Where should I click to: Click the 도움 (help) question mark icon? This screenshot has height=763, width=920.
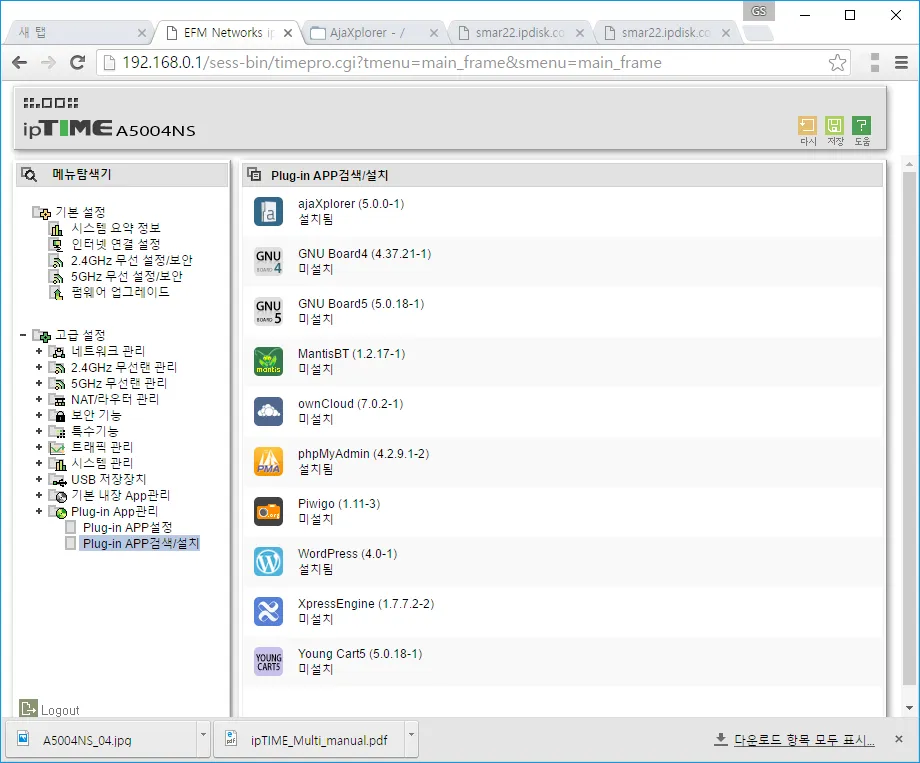(x=861, y=126)
